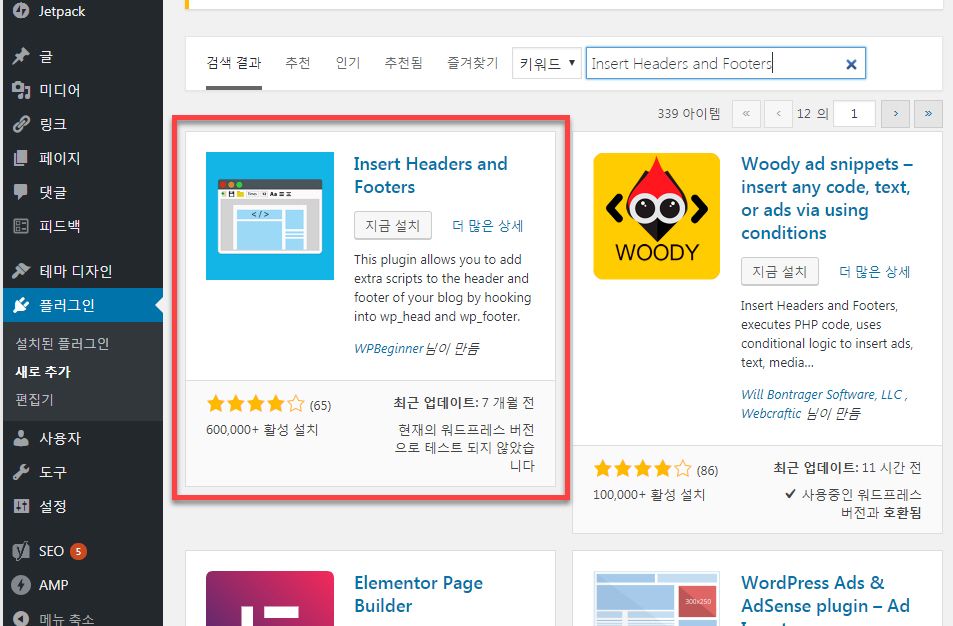953x626 pixels.
Task: Click the SEO notification badge showing 5
Action: [78, 551]
